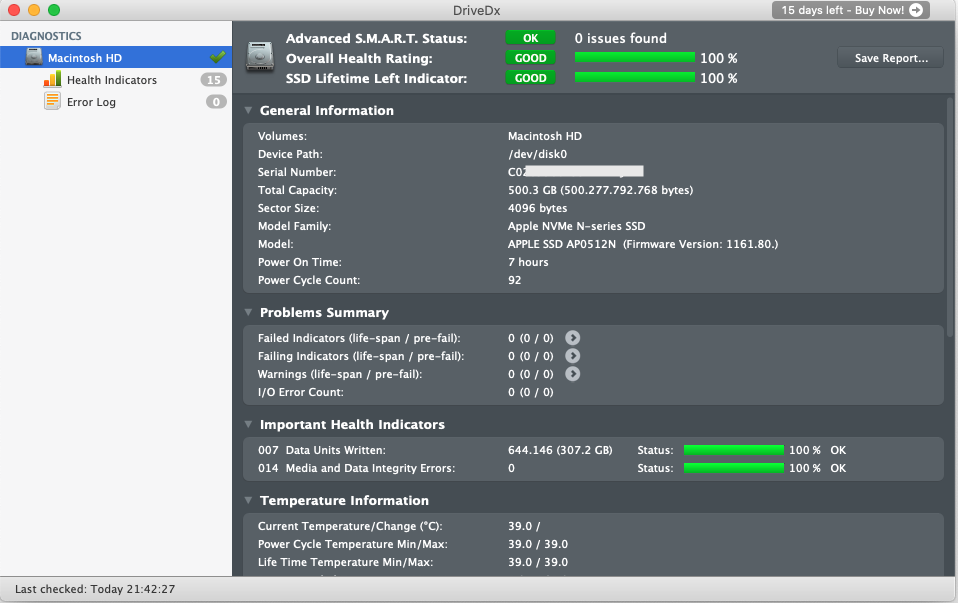Collapse the Temperature Information section
Viewport: 958px width, 603px height.
click(x=248, y=500)
